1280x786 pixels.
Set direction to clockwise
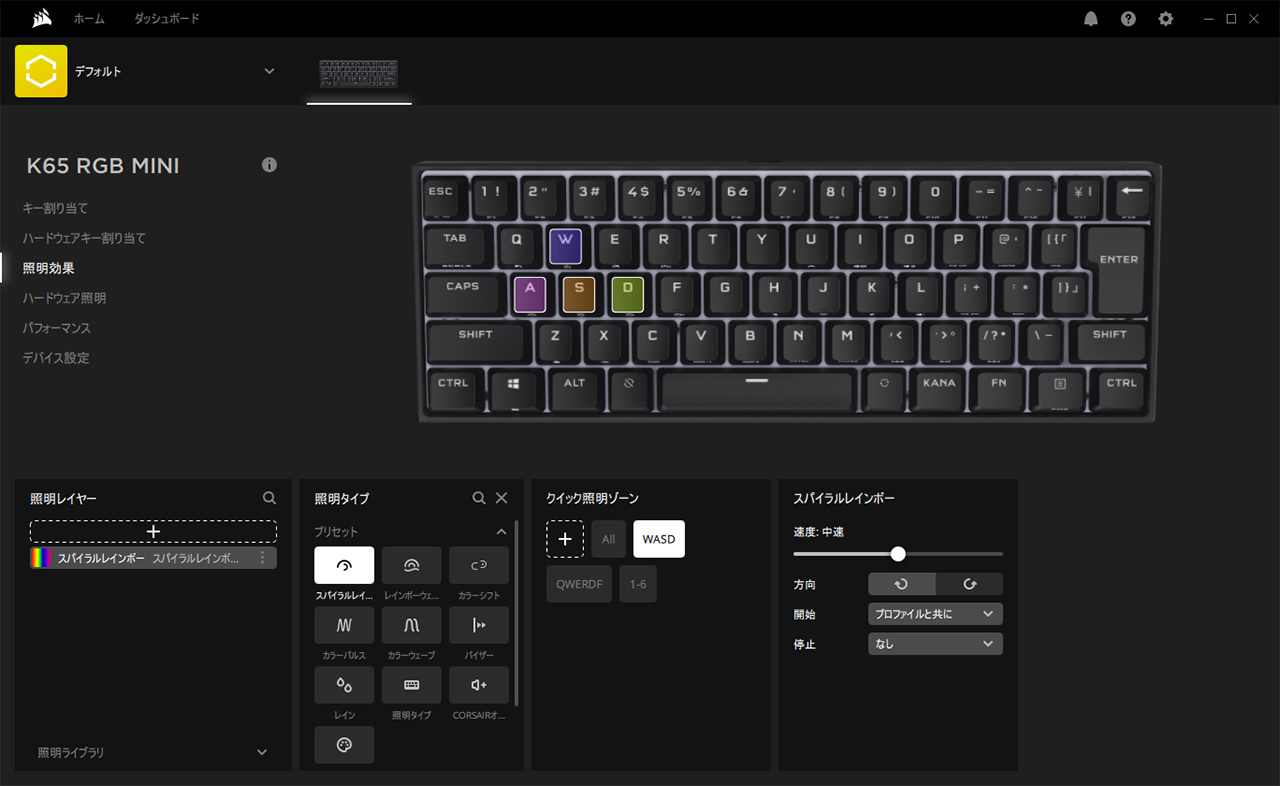[x=969, y=584]
